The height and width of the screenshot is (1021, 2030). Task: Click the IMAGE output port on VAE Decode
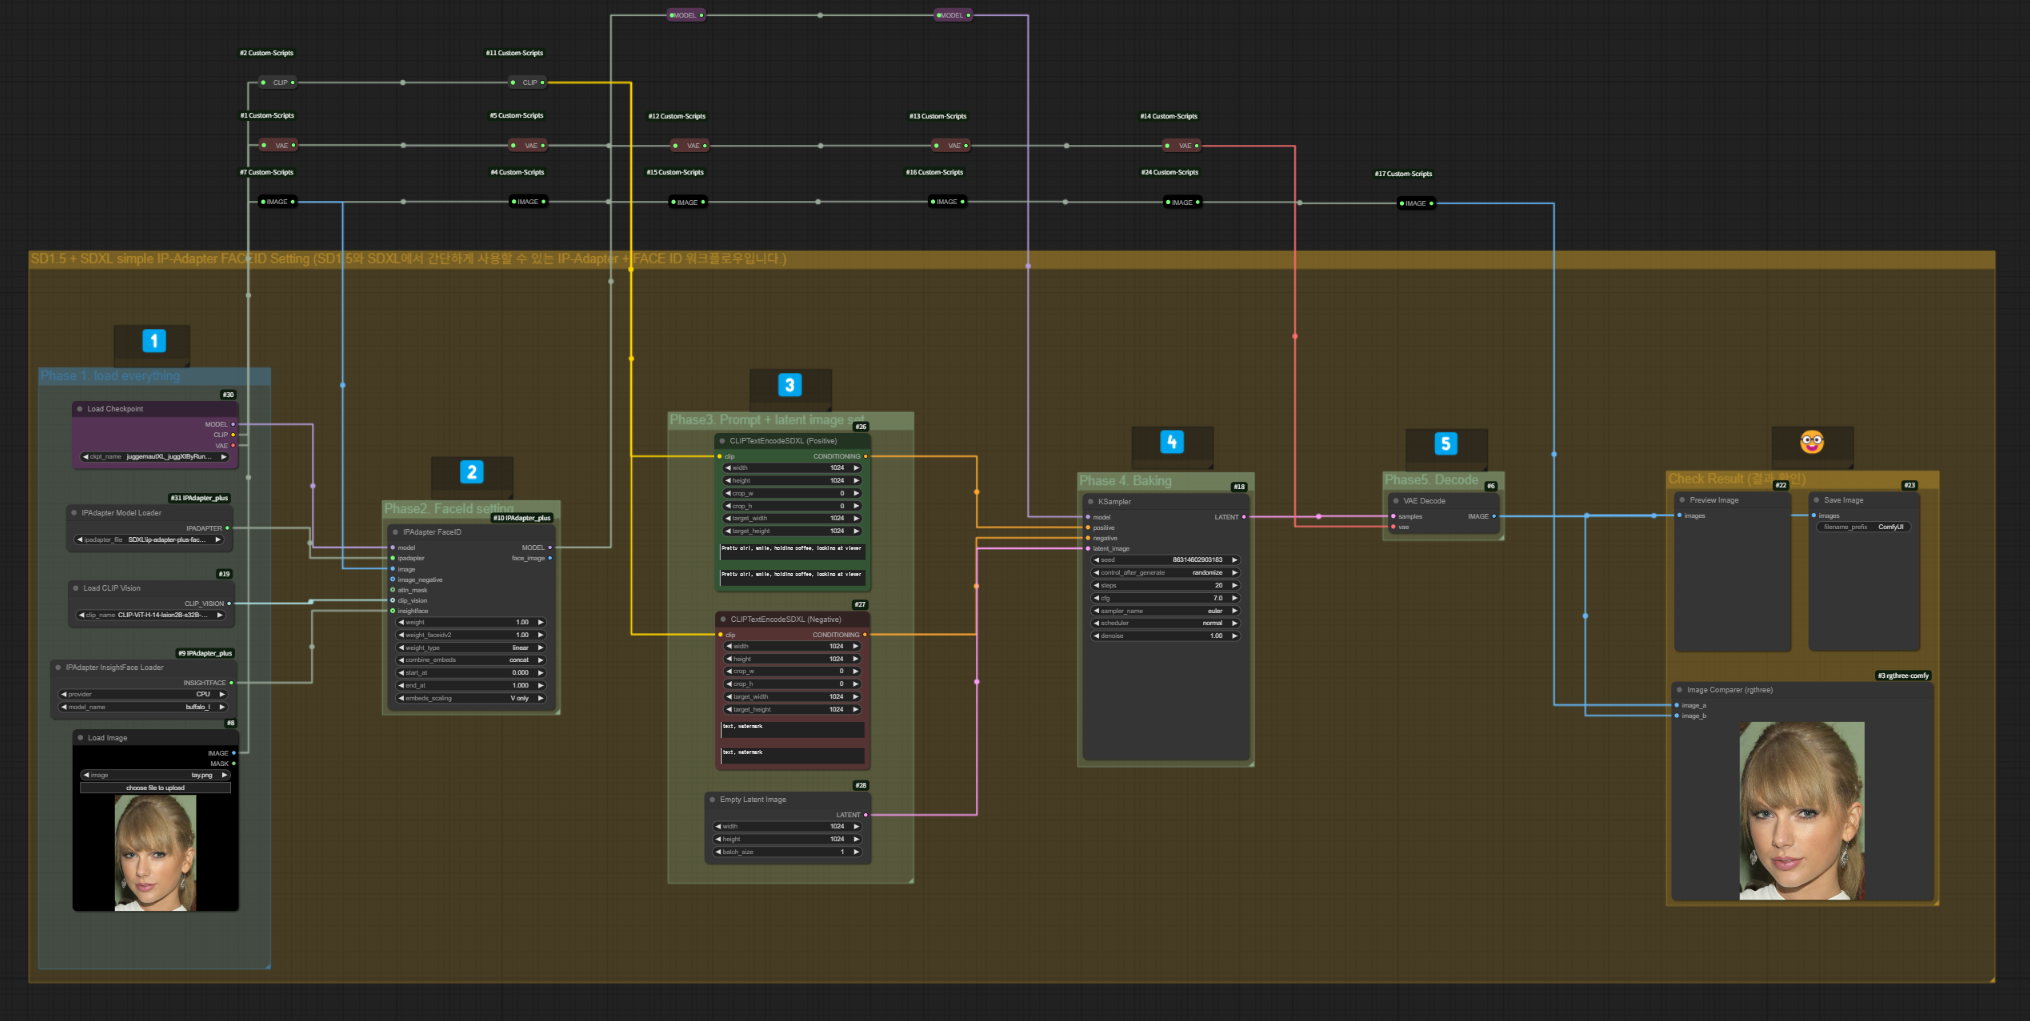[1494, 516]
